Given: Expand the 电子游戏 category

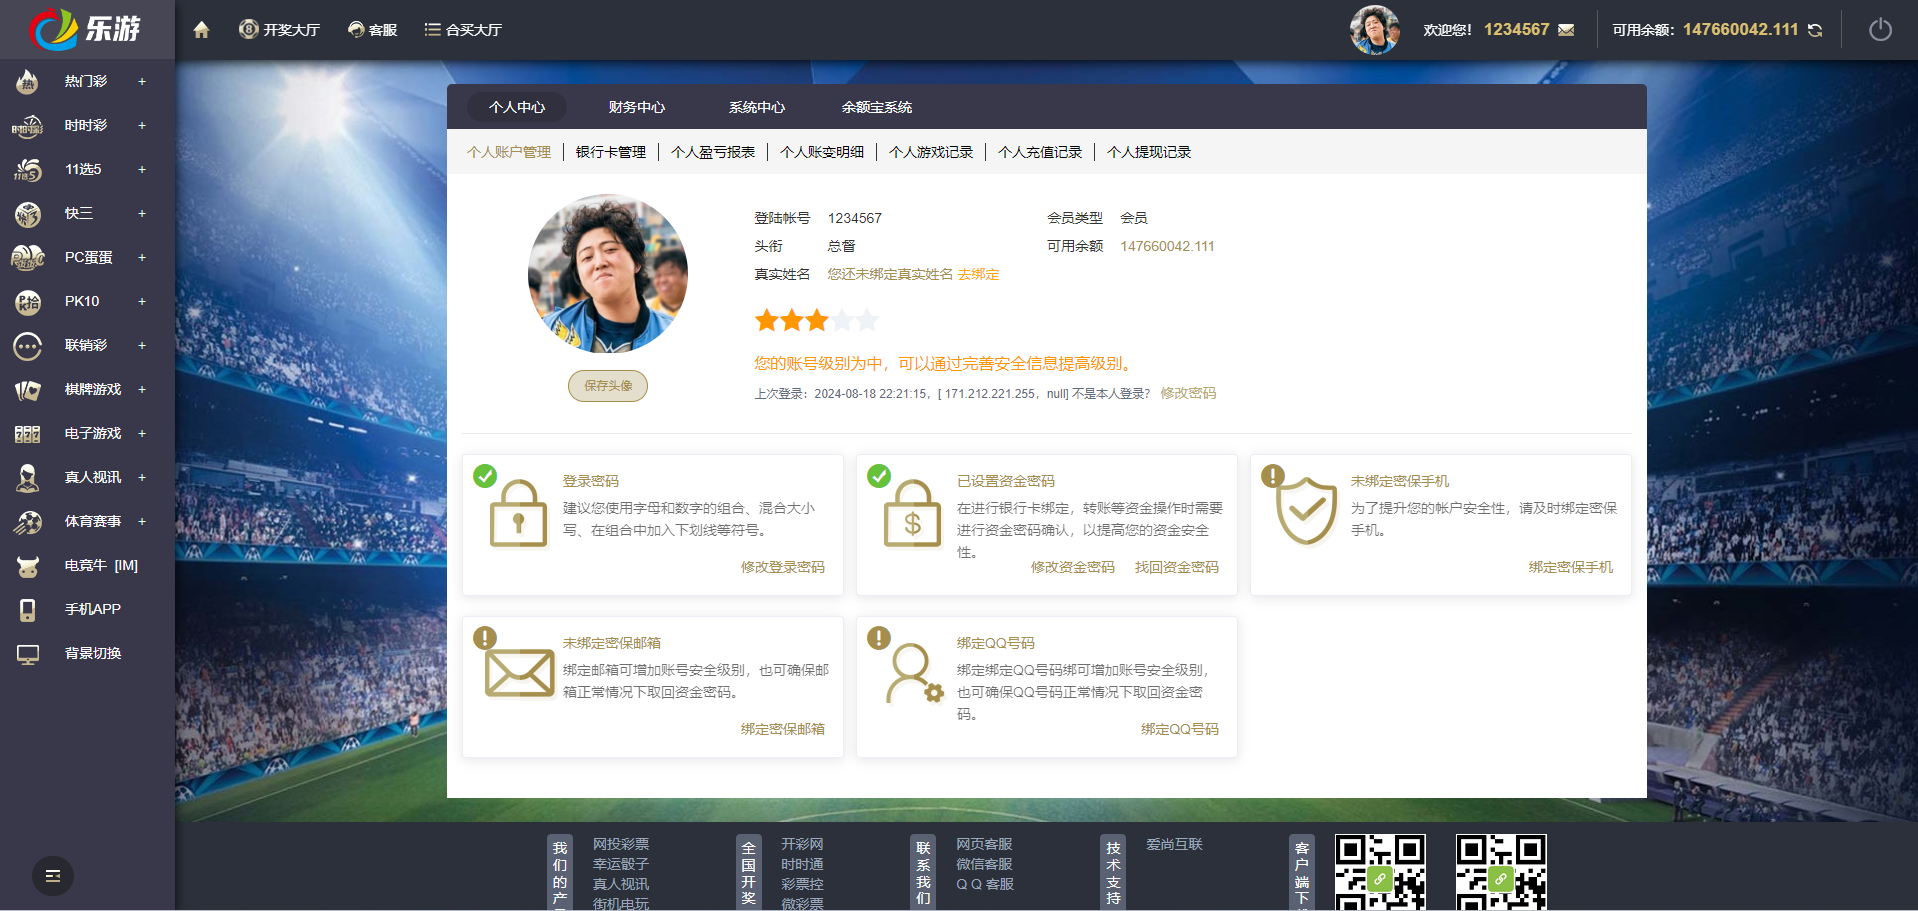Looking at the screenshot, I should [142, 433].
